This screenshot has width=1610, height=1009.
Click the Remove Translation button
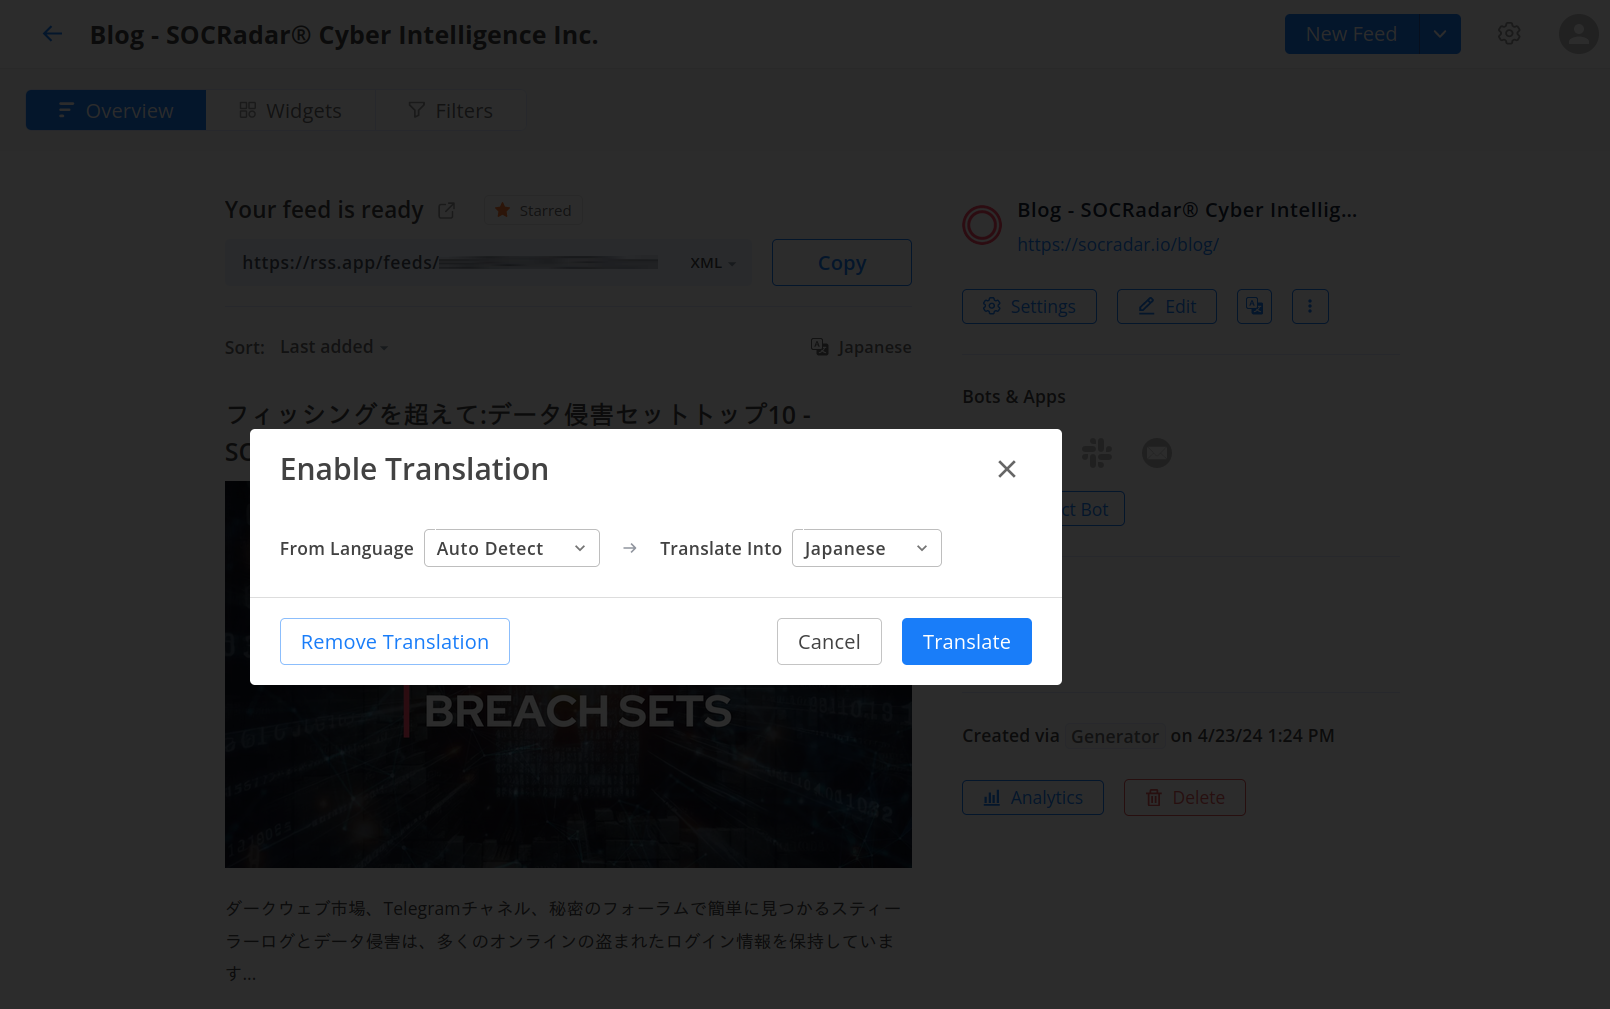(x=394, y=642)
